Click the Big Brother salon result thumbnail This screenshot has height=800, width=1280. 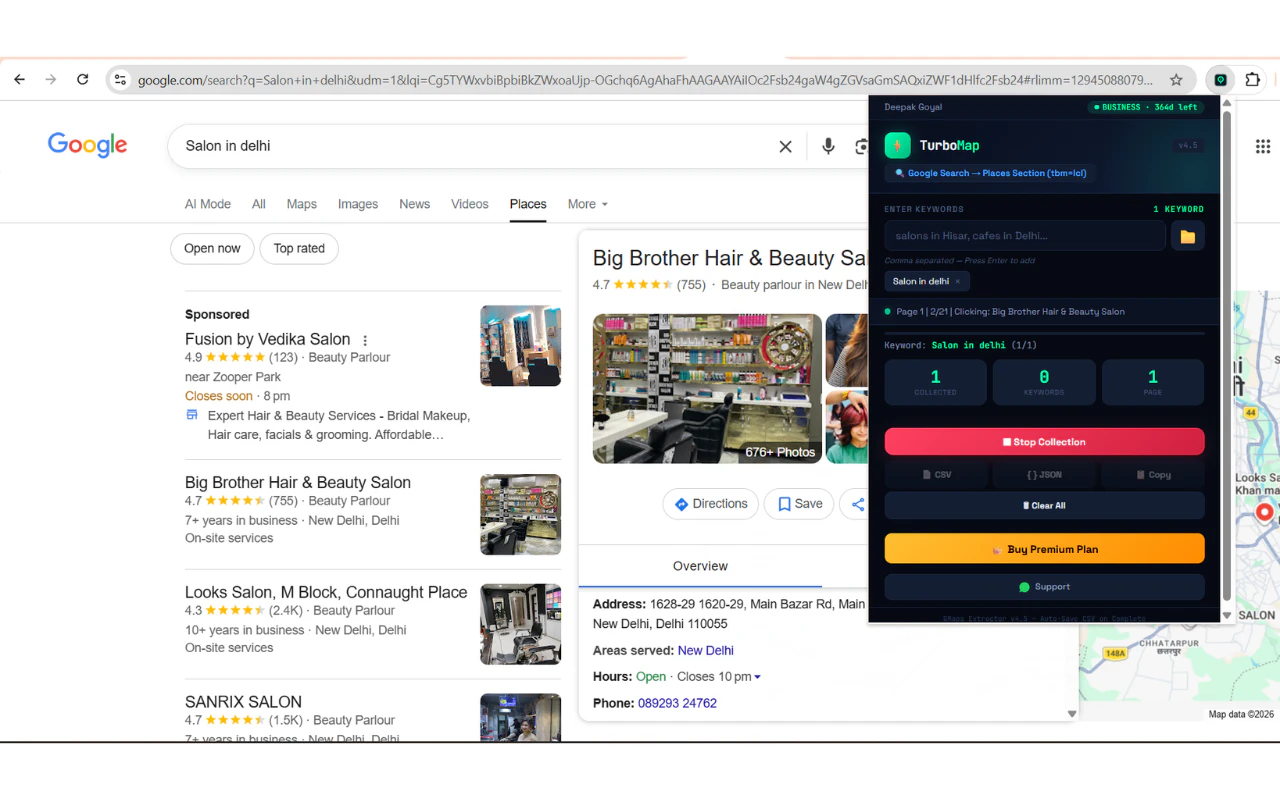point(520,515)
